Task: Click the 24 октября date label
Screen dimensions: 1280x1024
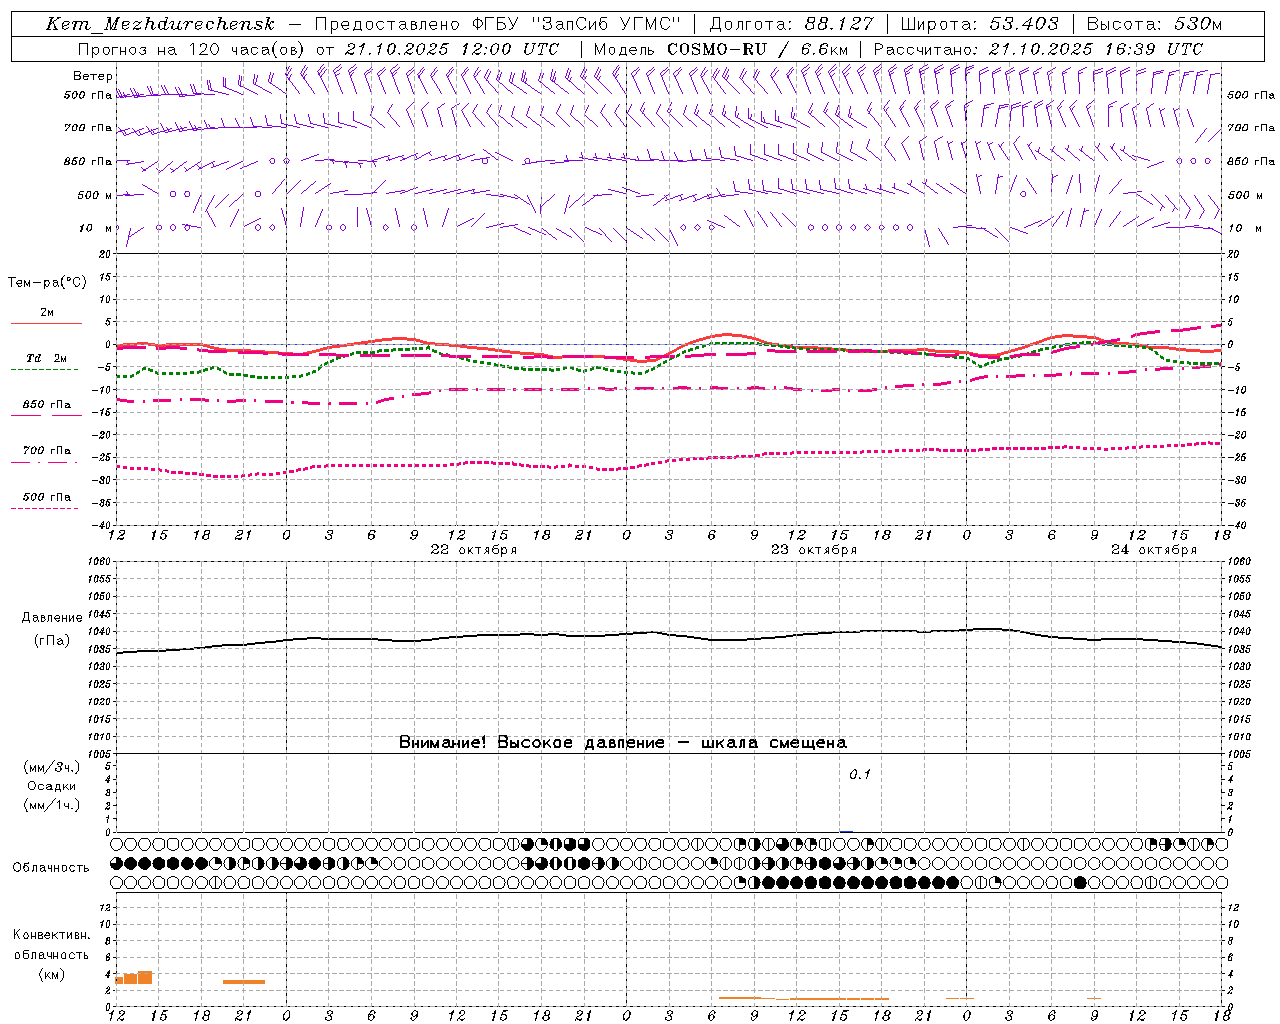Action: pyautogui.click(x=1154, y=550)
